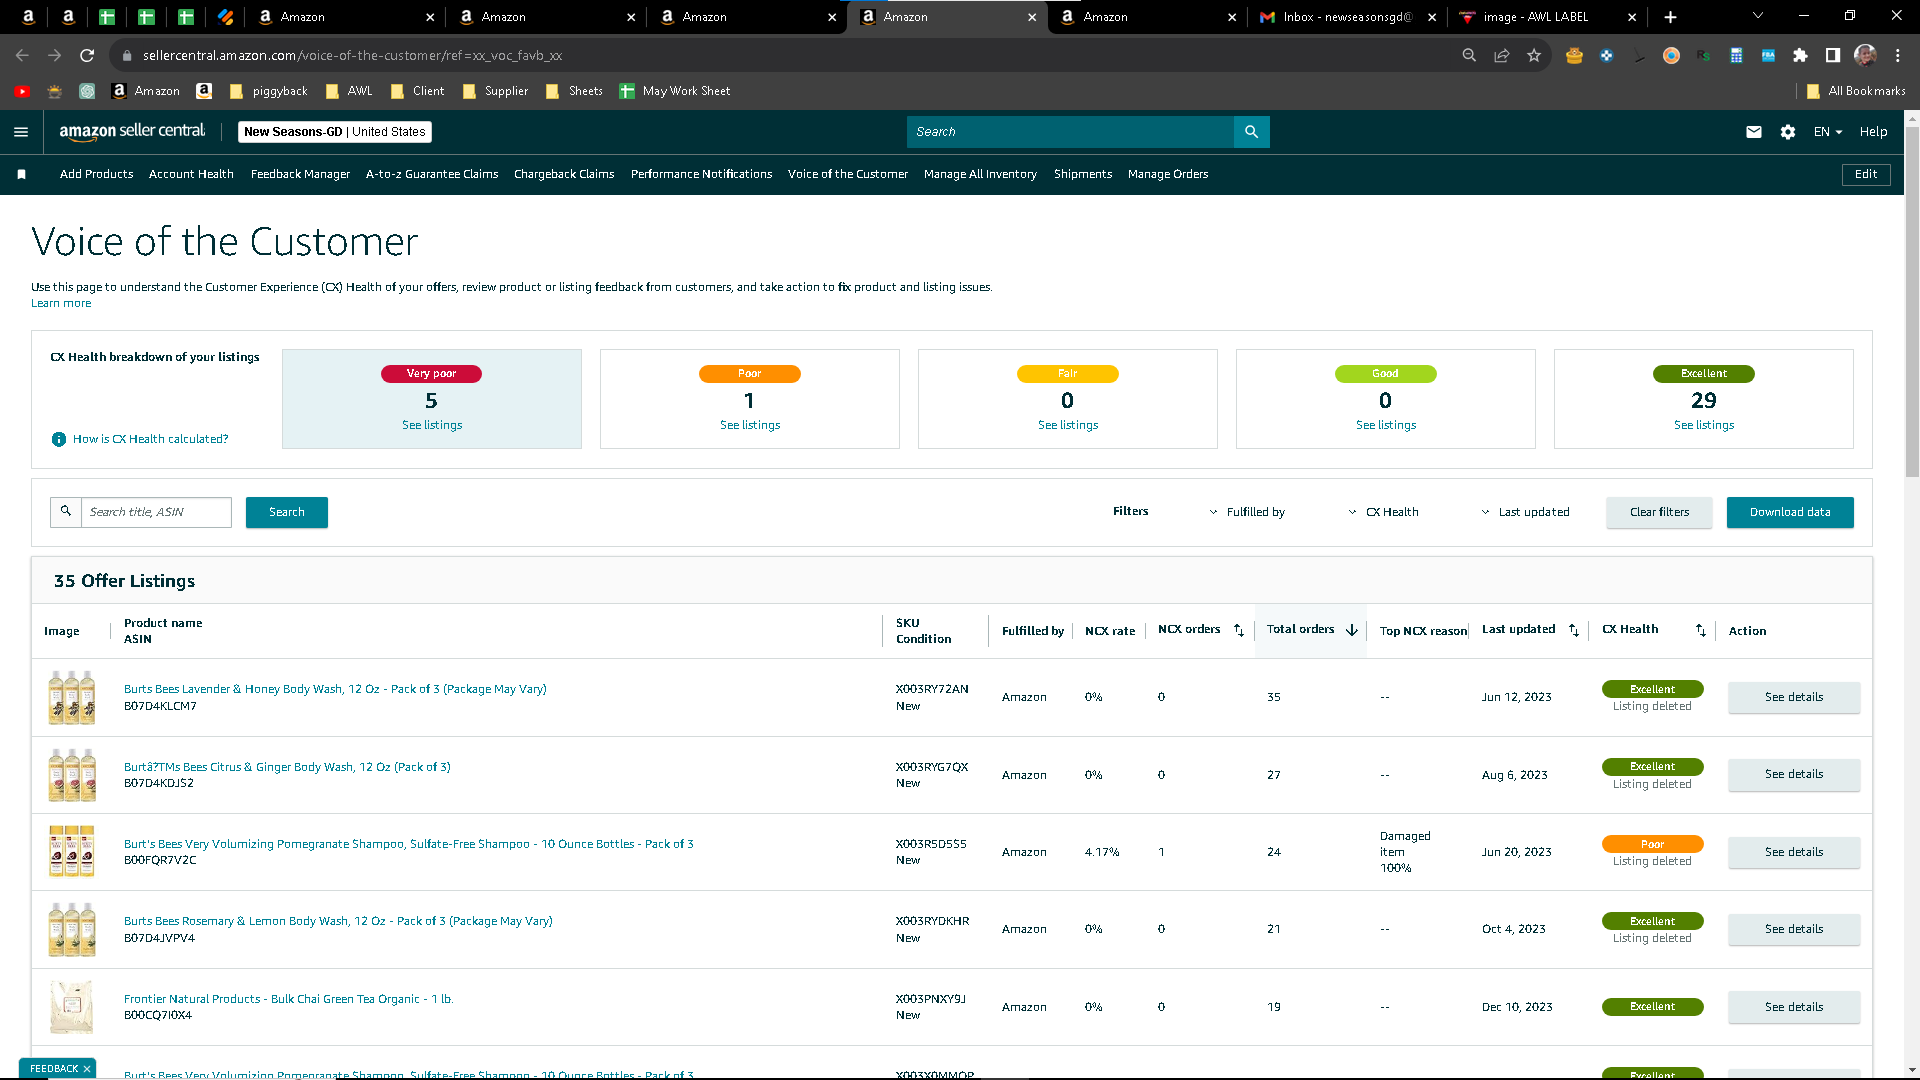The height and width of the screenshot is (1080, 1920).
Task: Open the Chrome extensions puzzle icon
Action: tap(1801, 56)
